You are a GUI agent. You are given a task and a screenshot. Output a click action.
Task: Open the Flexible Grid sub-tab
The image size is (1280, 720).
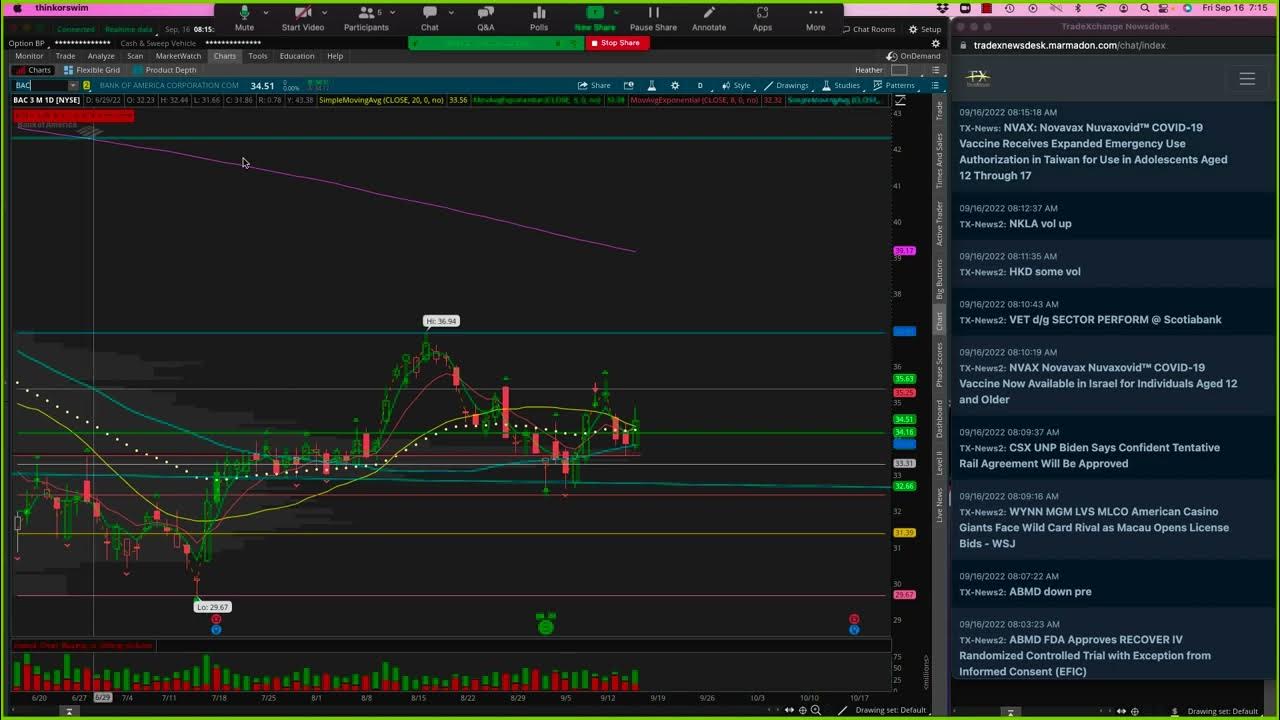(x=92, y=70)
